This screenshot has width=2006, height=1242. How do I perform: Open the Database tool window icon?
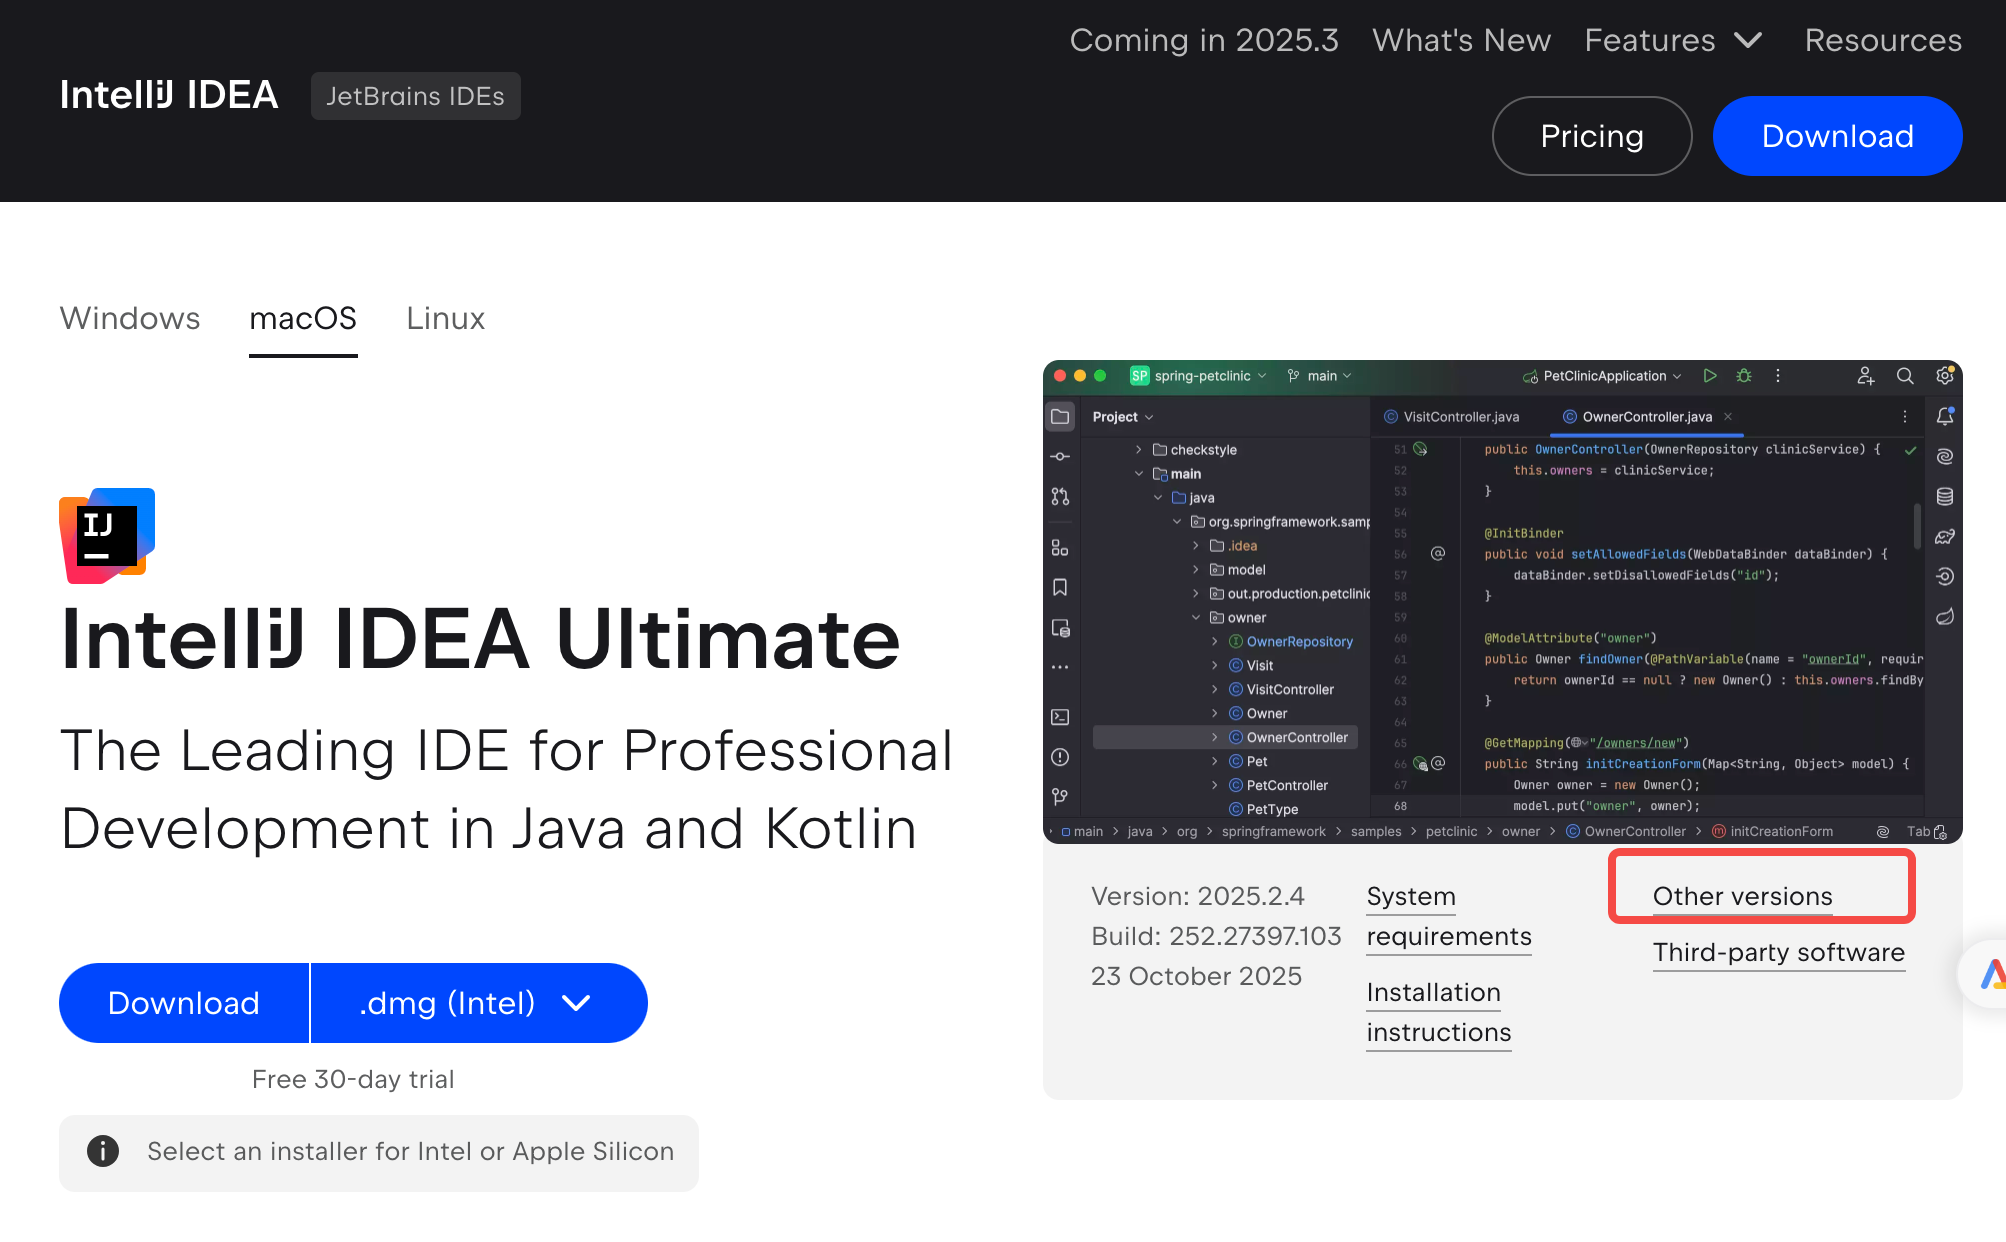(1945, 497)
